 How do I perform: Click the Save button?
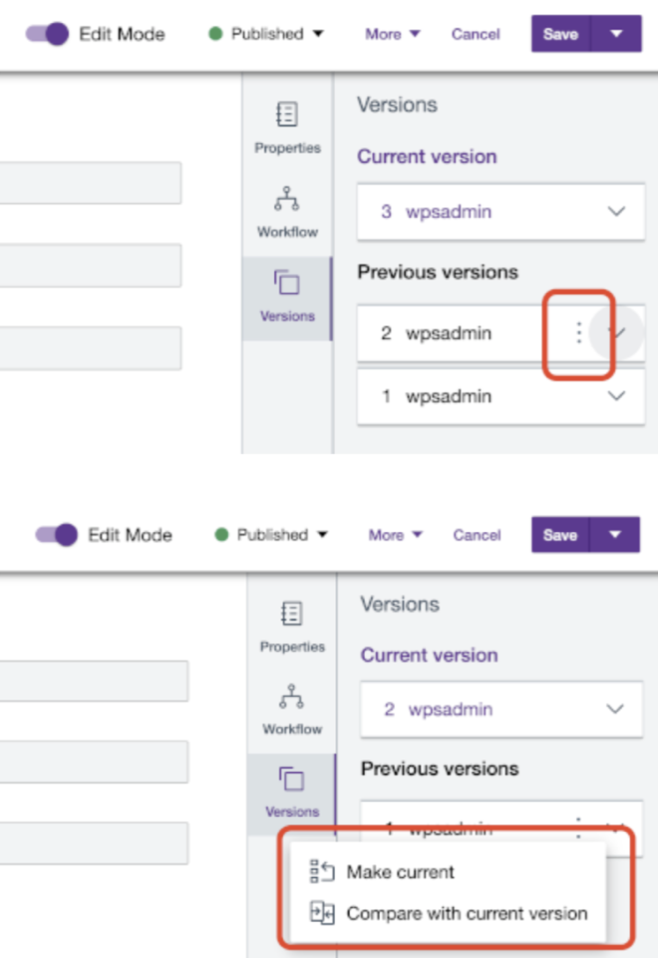click(x=560, y=33)
